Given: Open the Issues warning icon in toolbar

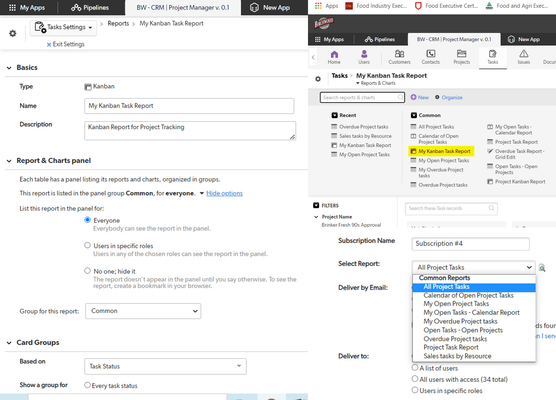Looking at the screenshot, I should pos(524,54).
